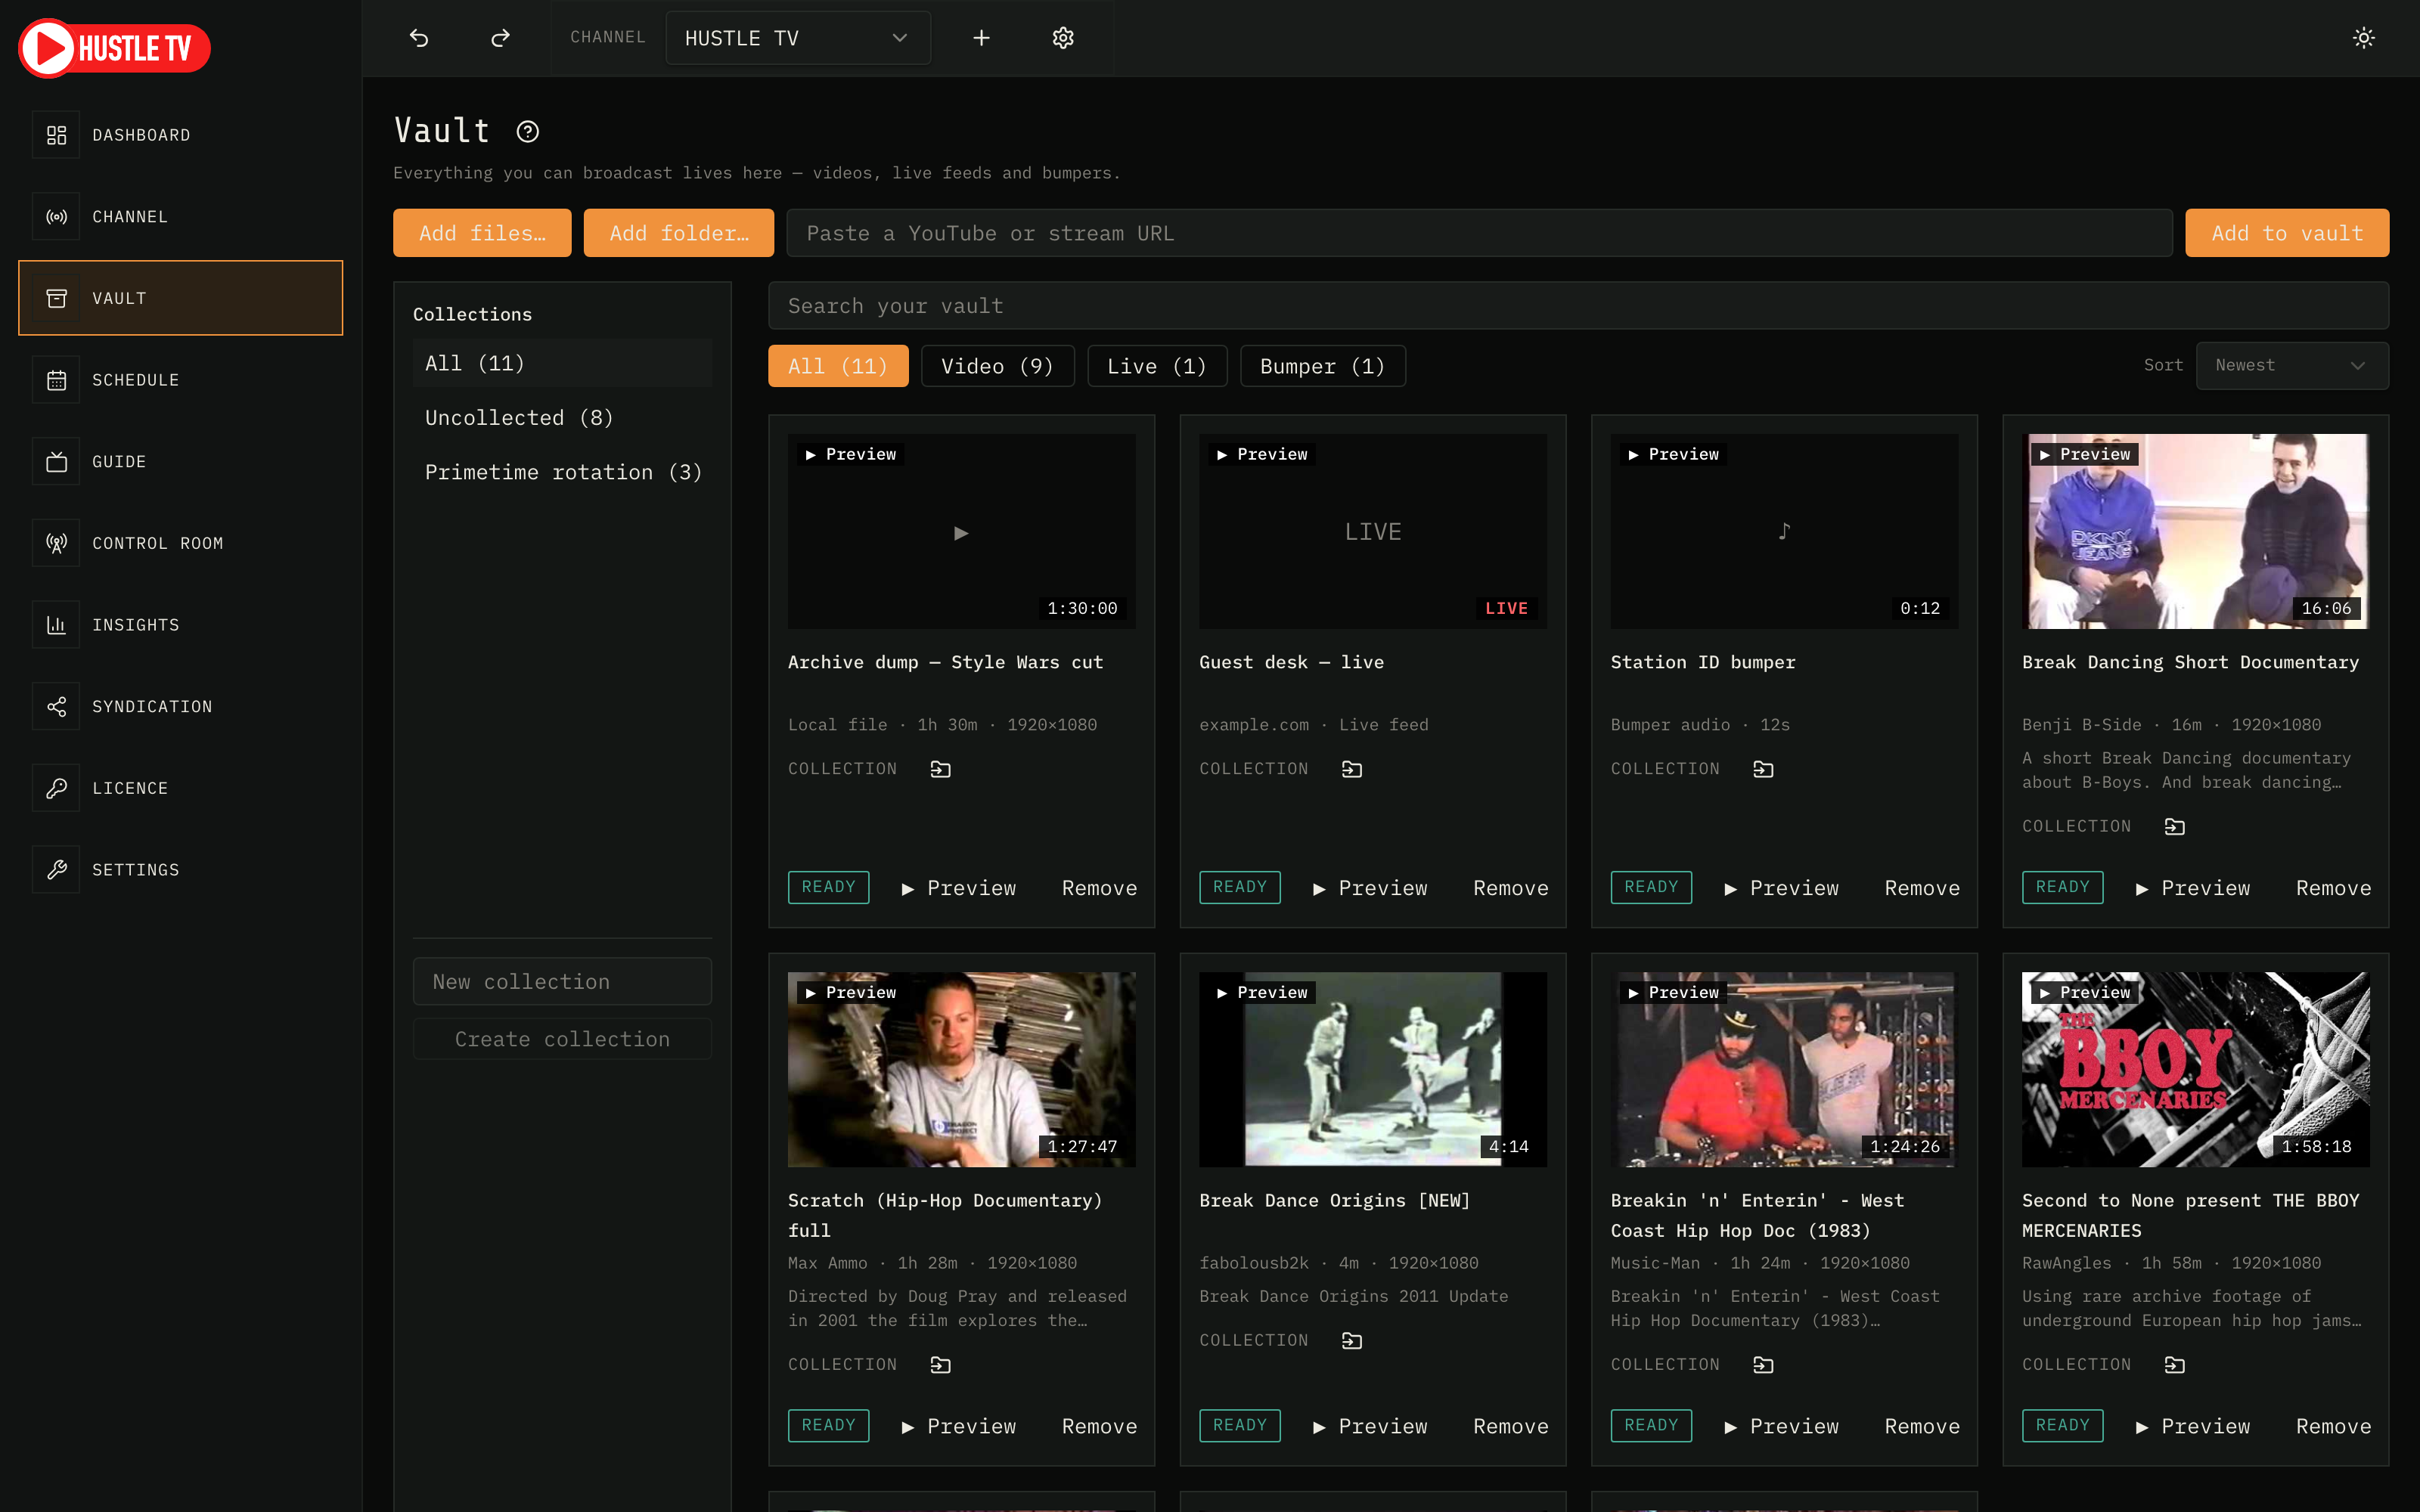Screen dimensions: 2420x1512
Task: Assign collection icon for Archive dump card
Action: tap(940, 769)
